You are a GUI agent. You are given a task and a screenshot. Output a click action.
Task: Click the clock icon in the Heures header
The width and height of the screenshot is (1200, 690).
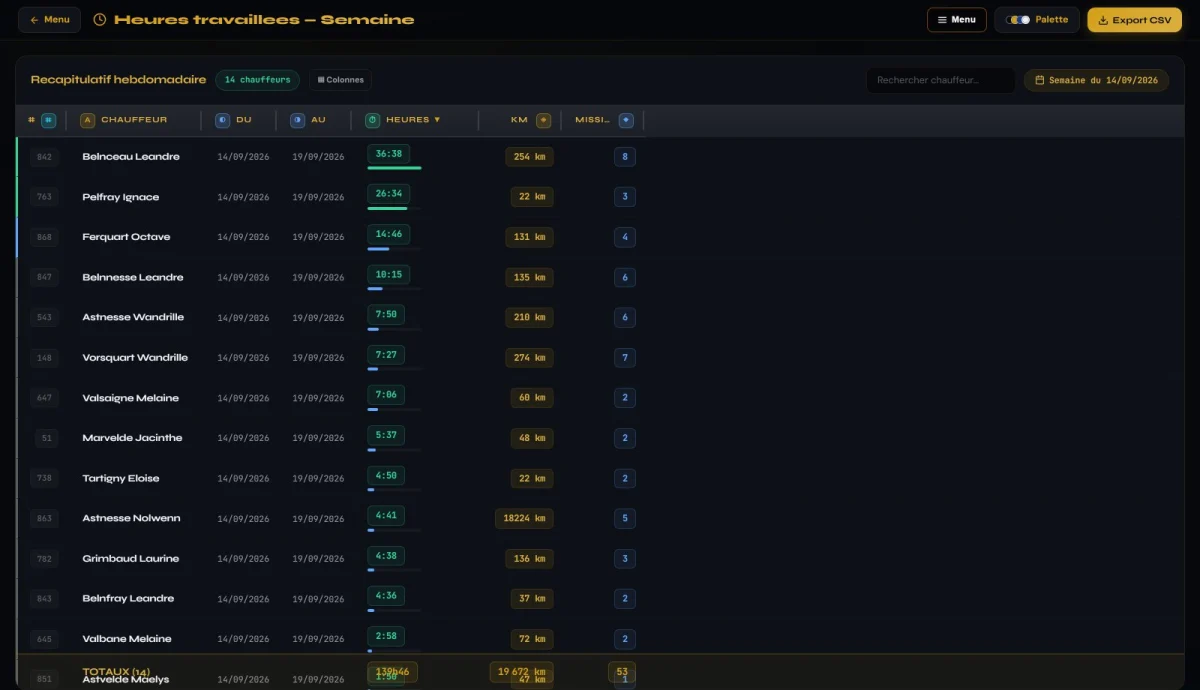coord(373,120)
